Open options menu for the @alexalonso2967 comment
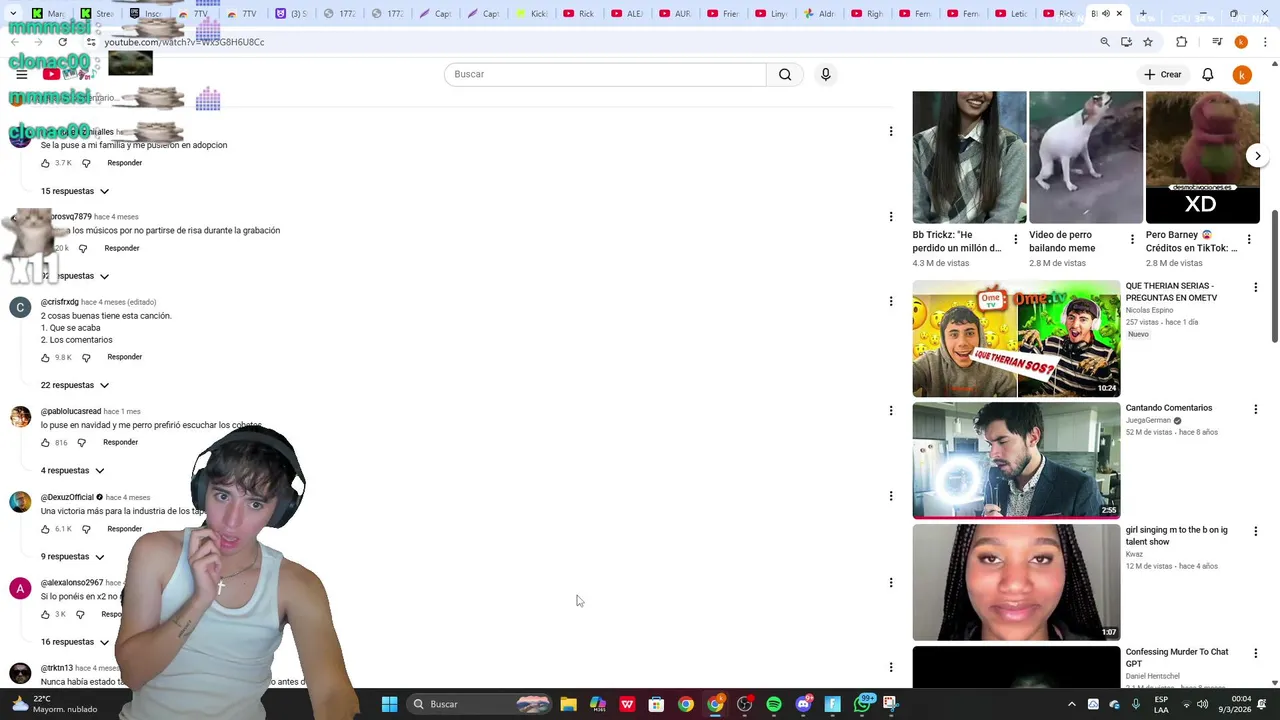Screen dimensions: 1280x720 click(890, 582)
